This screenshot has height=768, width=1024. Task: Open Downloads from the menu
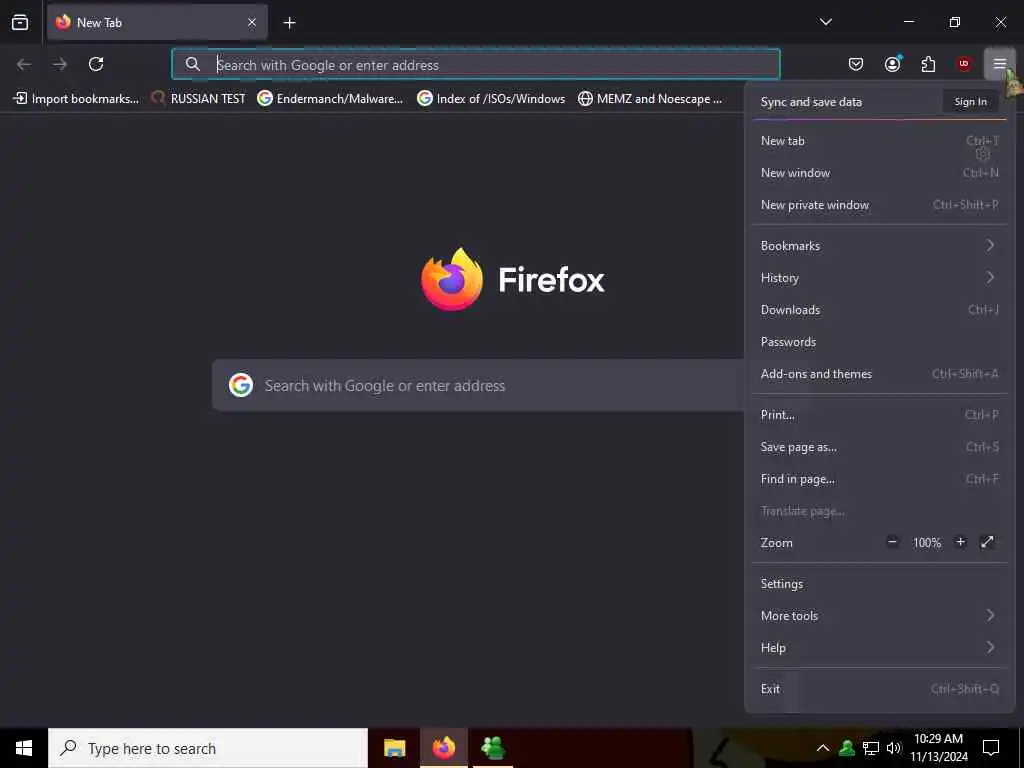[880, 310]
